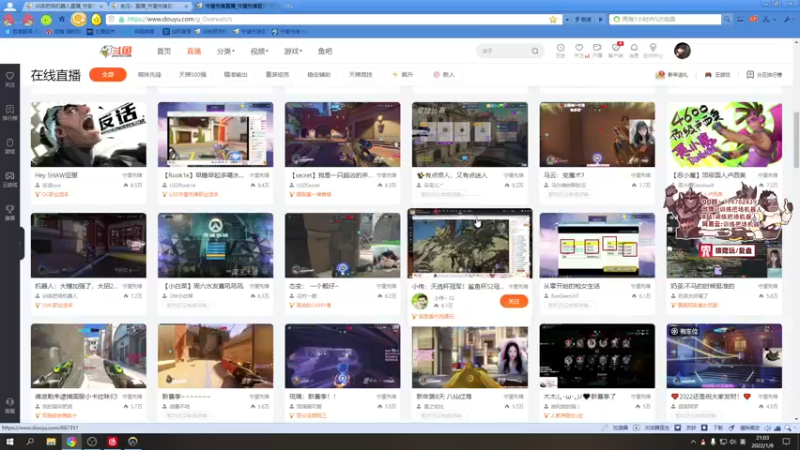Open the taskbar search icon
Image resolution: width=800 pixels, height=450 pixels.
pyautogui.click(x=30, y=442)
